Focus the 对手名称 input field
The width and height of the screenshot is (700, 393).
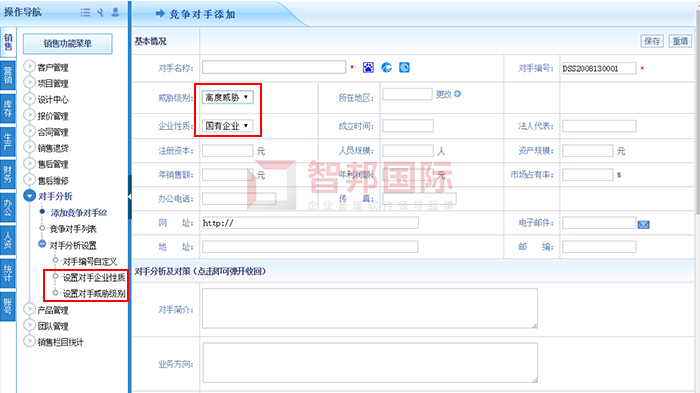(274, 67)
